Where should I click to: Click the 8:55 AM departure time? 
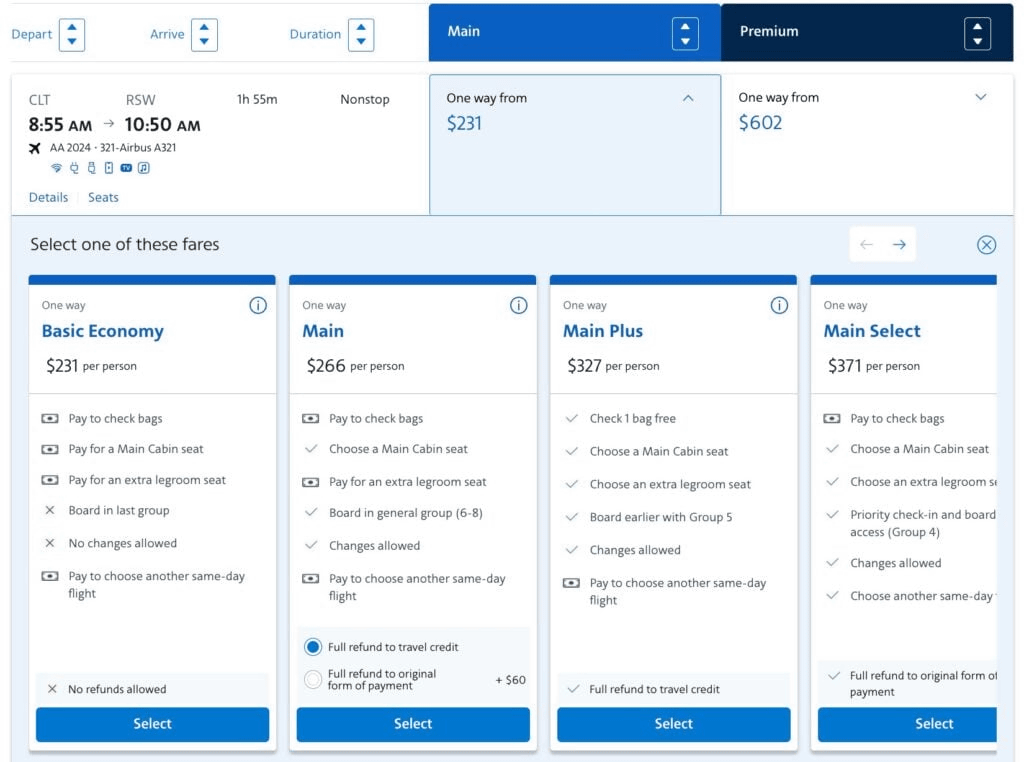click(x=60, y=125)
